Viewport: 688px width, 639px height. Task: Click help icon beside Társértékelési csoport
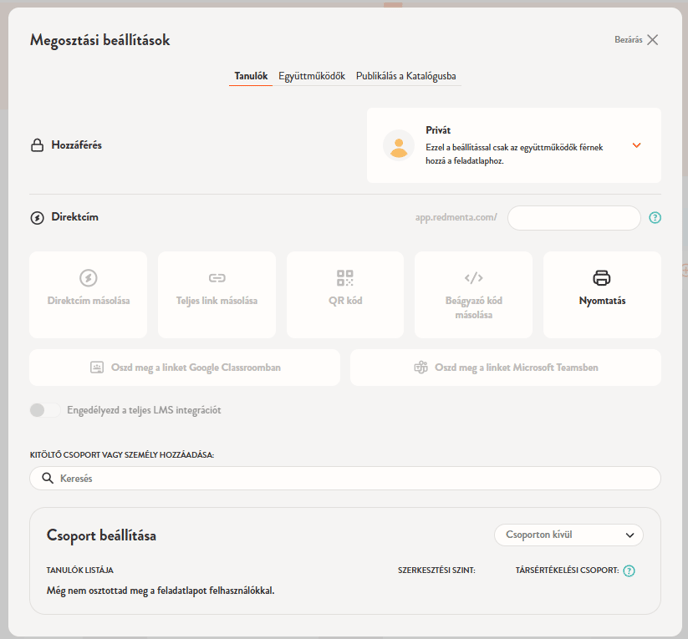pos(629,571)
